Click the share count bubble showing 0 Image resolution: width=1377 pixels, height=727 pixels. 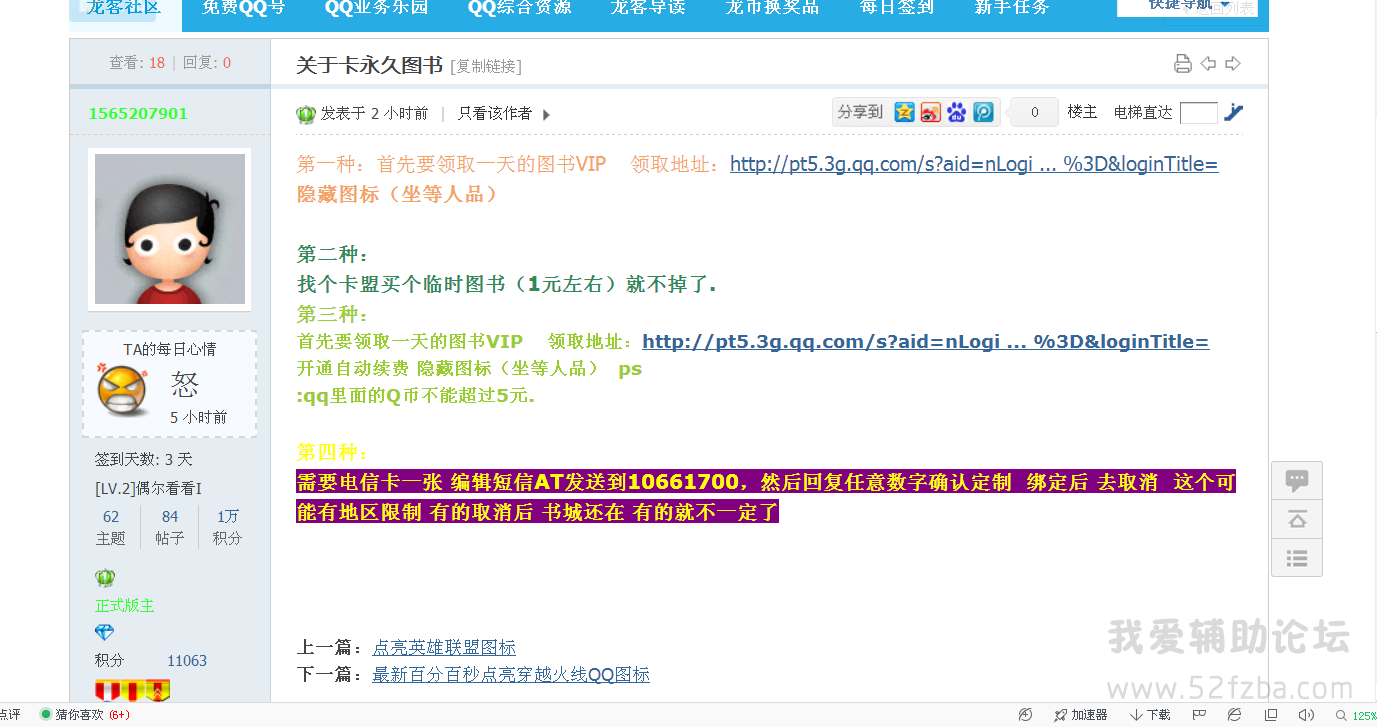(1035, 113)
